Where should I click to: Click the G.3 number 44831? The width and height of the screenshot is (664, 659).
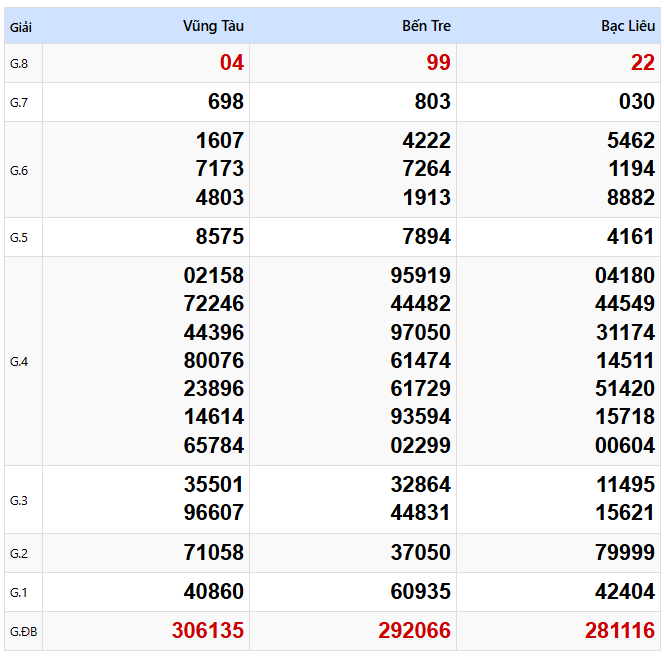coord(421,513)
